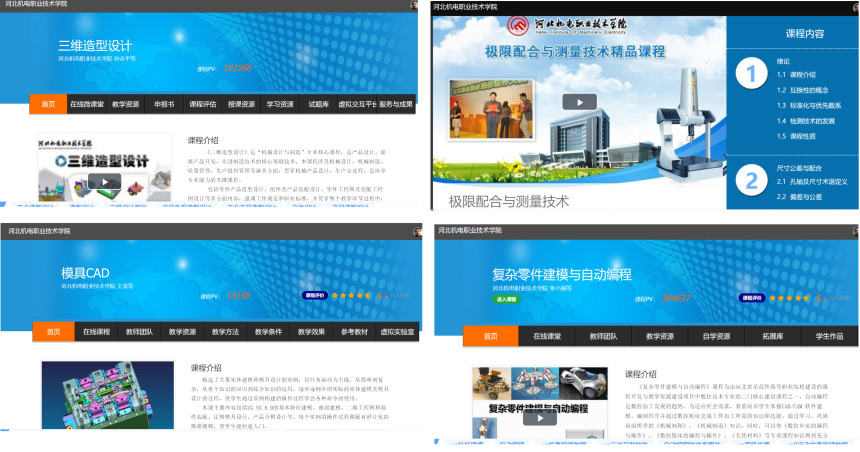Open 首页 tab on 三维造型设计 page

[48, 104]
